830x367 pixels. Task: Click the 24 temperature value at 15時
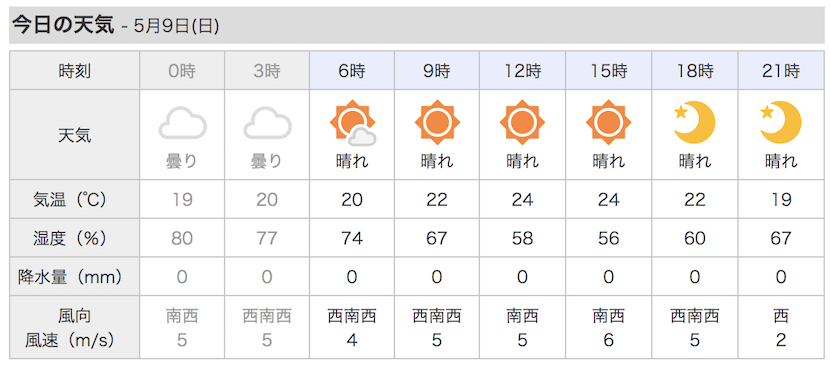pyautogui.click(x=608, y=200)
